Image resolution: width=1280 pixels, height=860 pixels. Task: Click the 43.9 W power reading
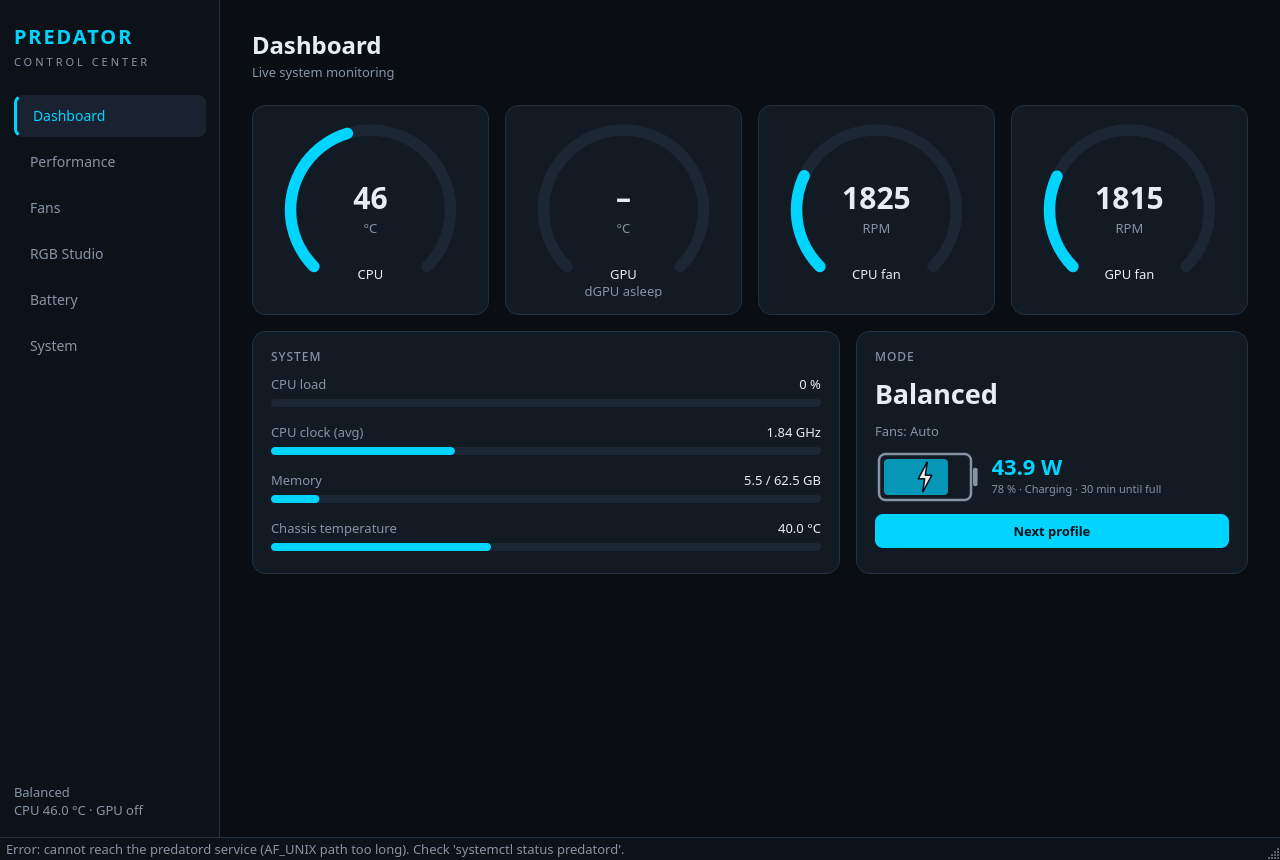1027,467
